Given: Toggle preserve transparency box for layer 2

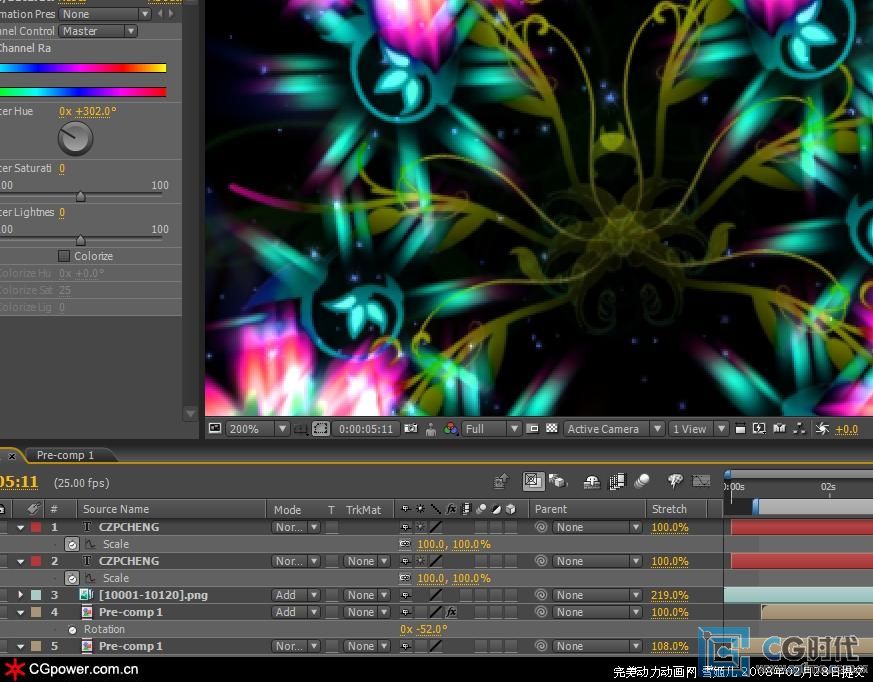Looking at the screenshot, I should tap(332, 561).
